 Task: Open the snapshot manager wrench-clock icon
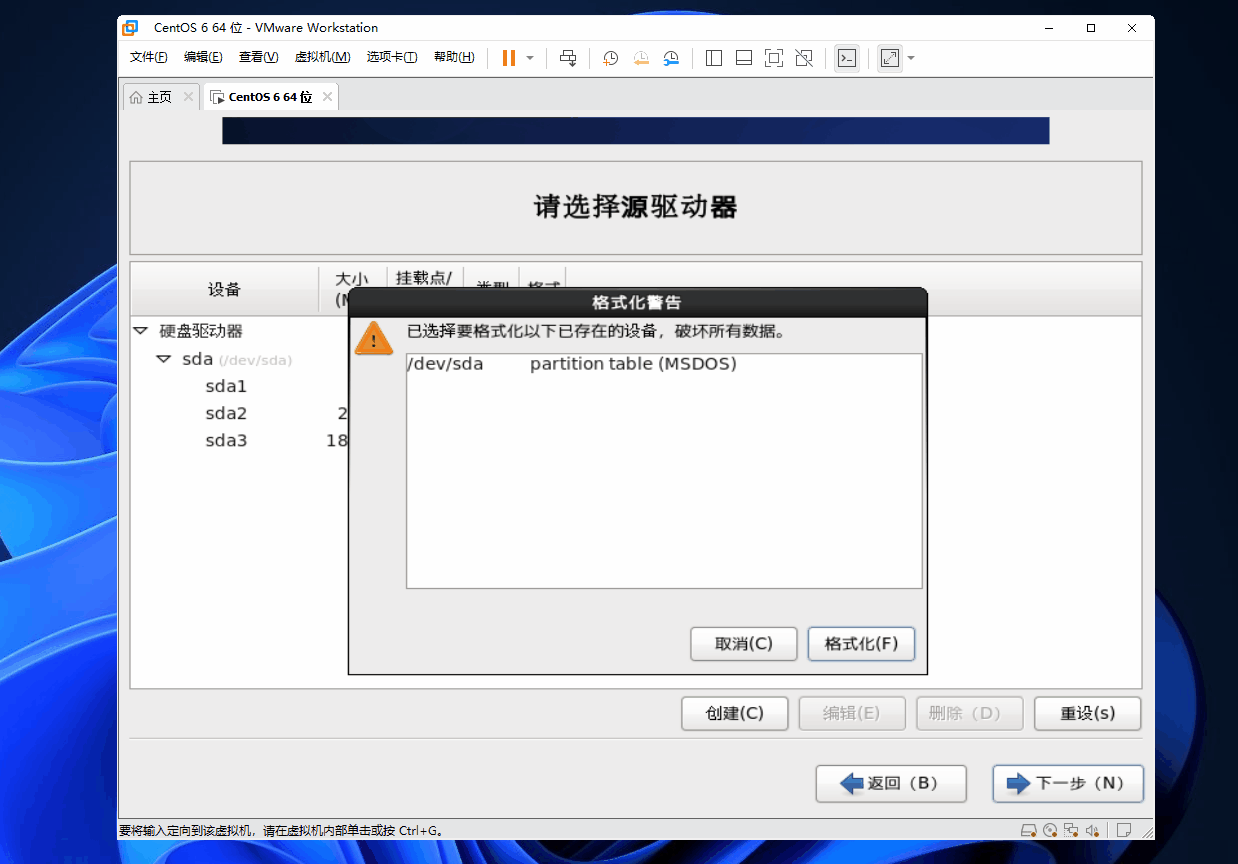click(x=671, y=58)
